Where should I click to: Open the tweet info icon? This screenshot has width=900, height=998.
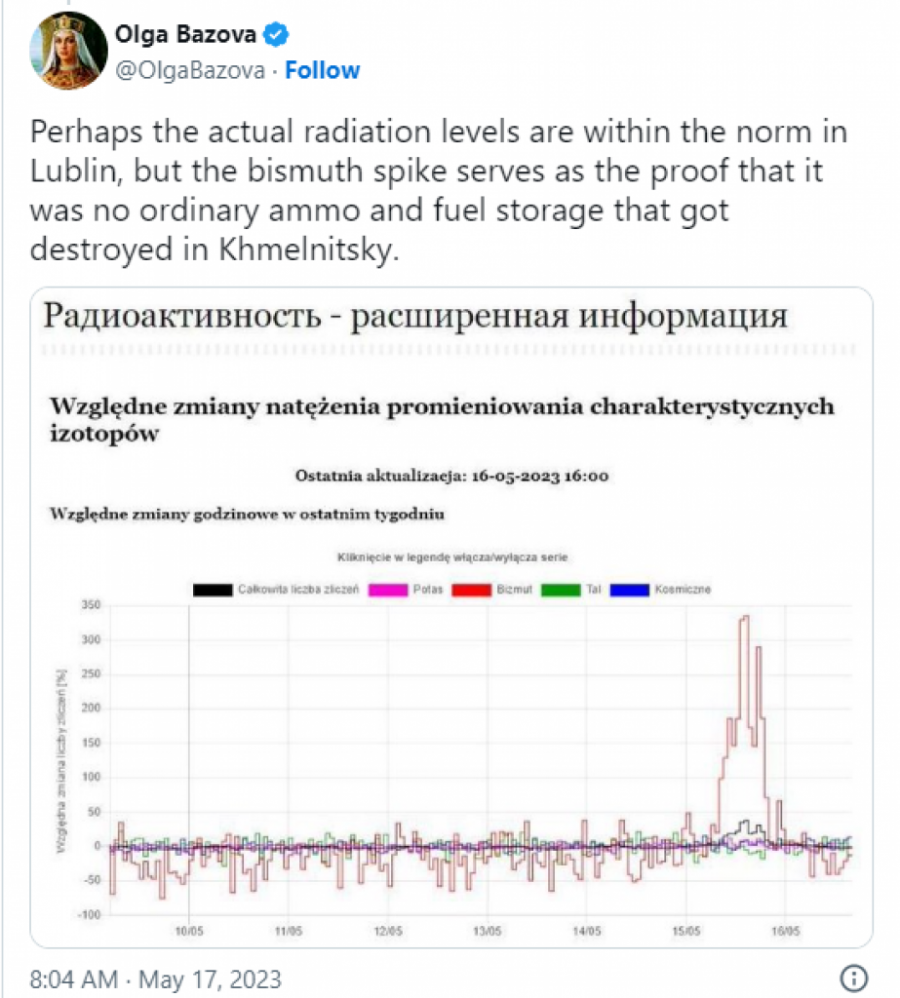point(855,976)
